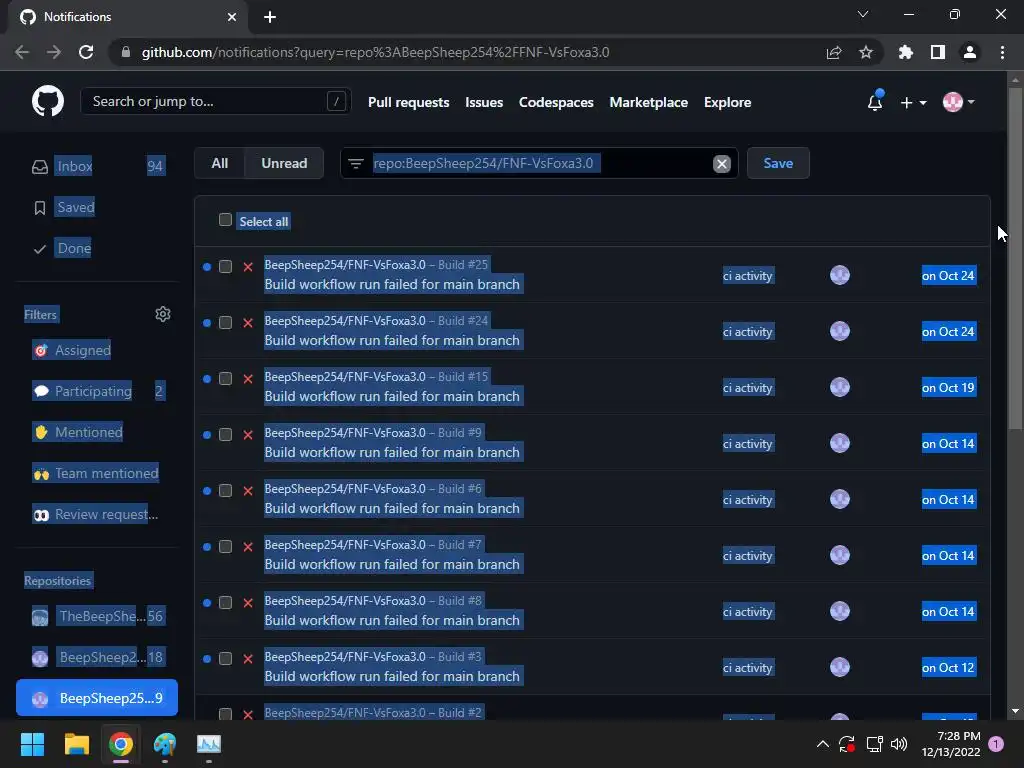Image resolution: width=1024 pixels, height=768 pixels.
Task: Bookmark this page with star icon
Action: pos(866,52)
